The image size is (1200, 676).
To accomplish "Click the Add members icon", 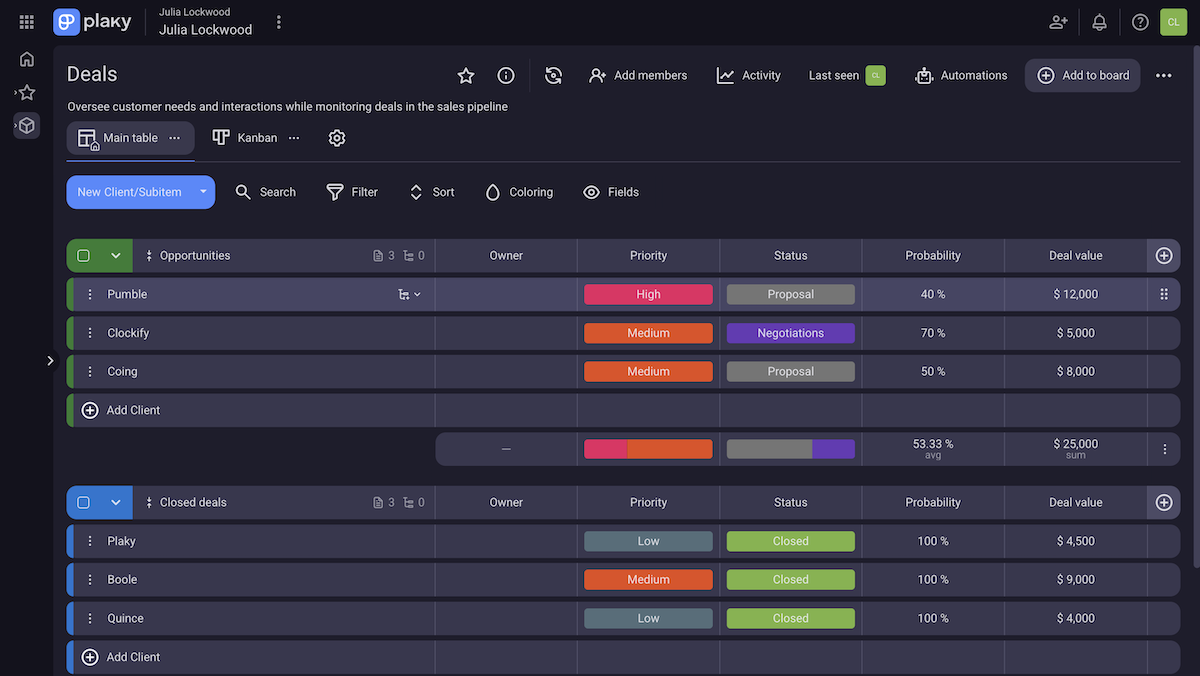I will [597, 75].
